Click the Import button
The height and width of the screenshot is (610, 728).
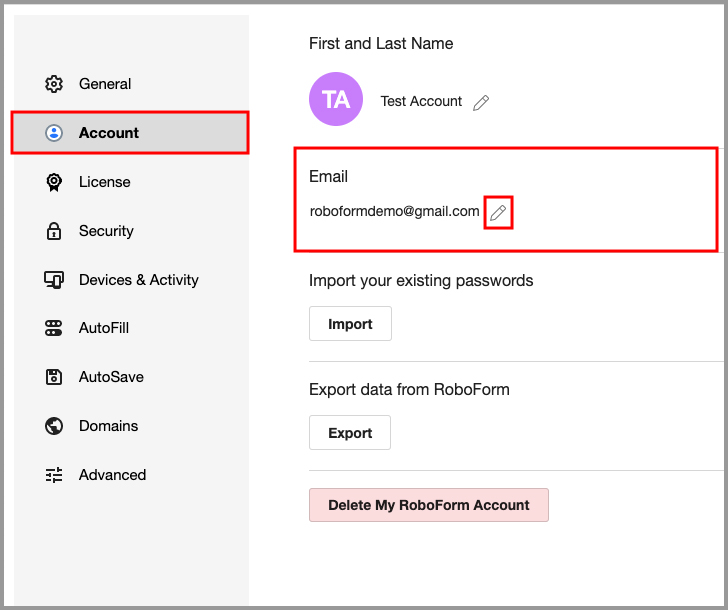pos(351,324)
